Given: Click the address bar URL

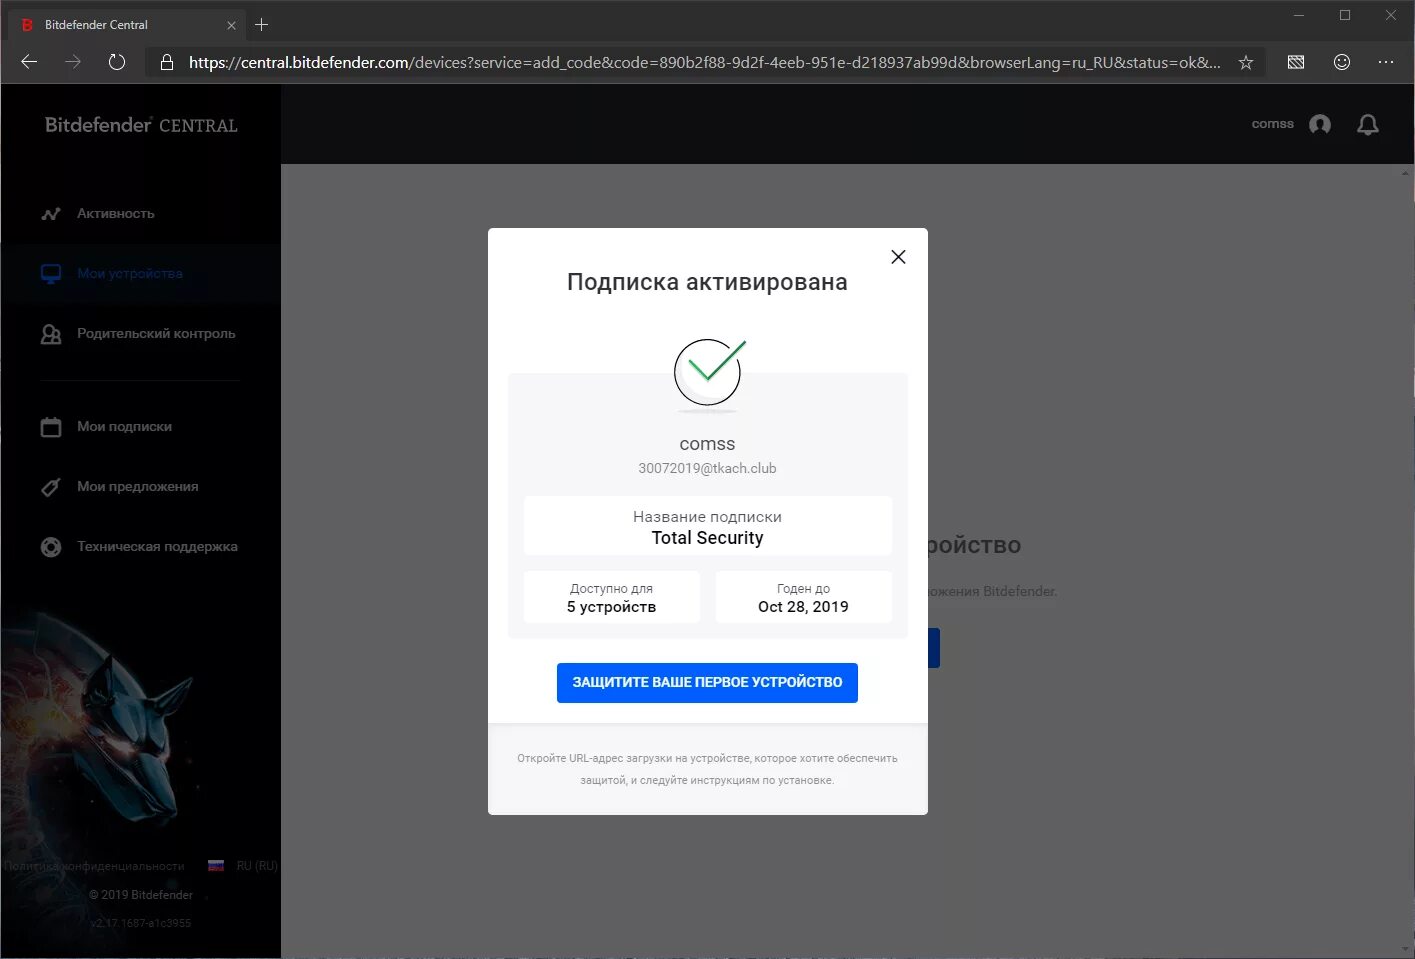Looking at the screenshot, I should [x=704, y=62].
